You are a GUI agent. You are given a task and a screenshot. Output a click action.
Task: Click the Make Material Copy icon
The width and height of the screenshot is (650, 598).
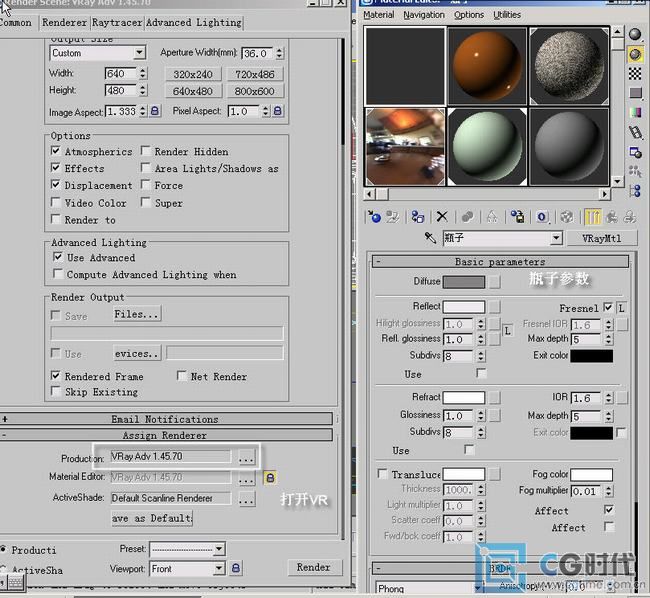(x=467, y=217)
